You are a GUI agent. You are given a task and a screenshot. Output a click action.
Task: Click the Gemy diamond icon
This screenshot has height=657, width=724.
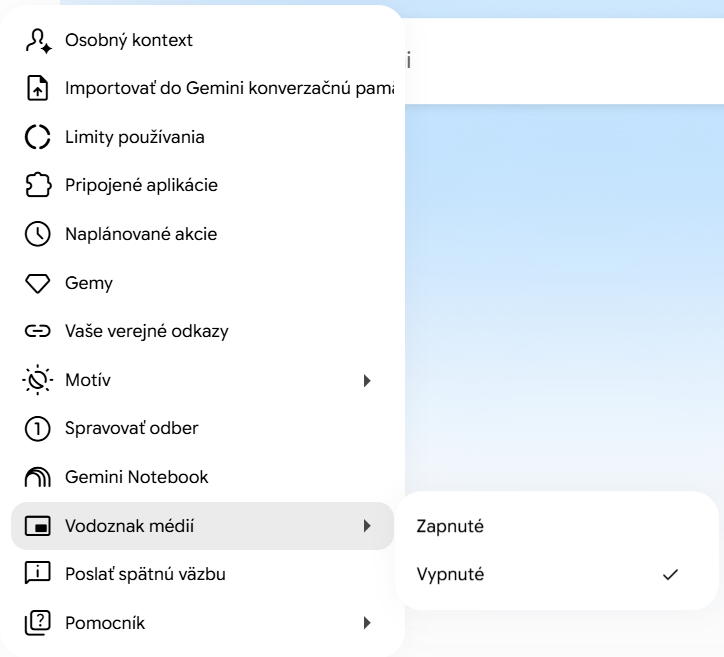click(37, 283)
